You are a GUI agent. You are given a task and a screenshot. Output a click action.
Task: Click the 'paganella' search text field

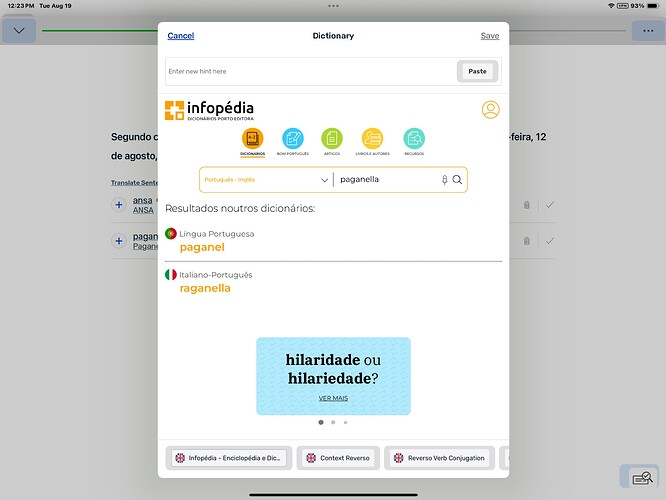pyautogui.click(x=387, y=180)
